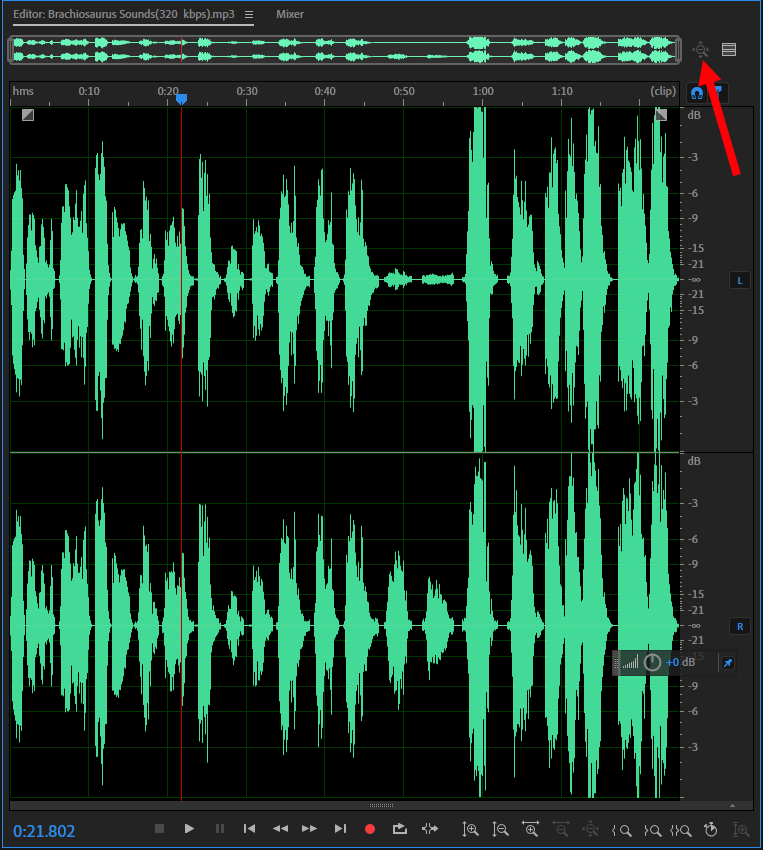The image size is (763, 850).
Task: Click the fade-in handle at waveform start
Action: (28, 114)
